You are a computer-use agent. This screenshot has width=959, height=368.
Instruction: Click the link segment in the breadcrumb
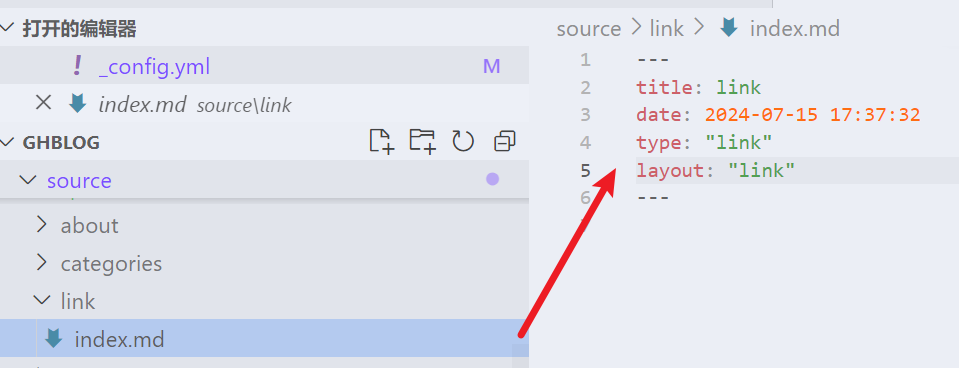(667, 28)
